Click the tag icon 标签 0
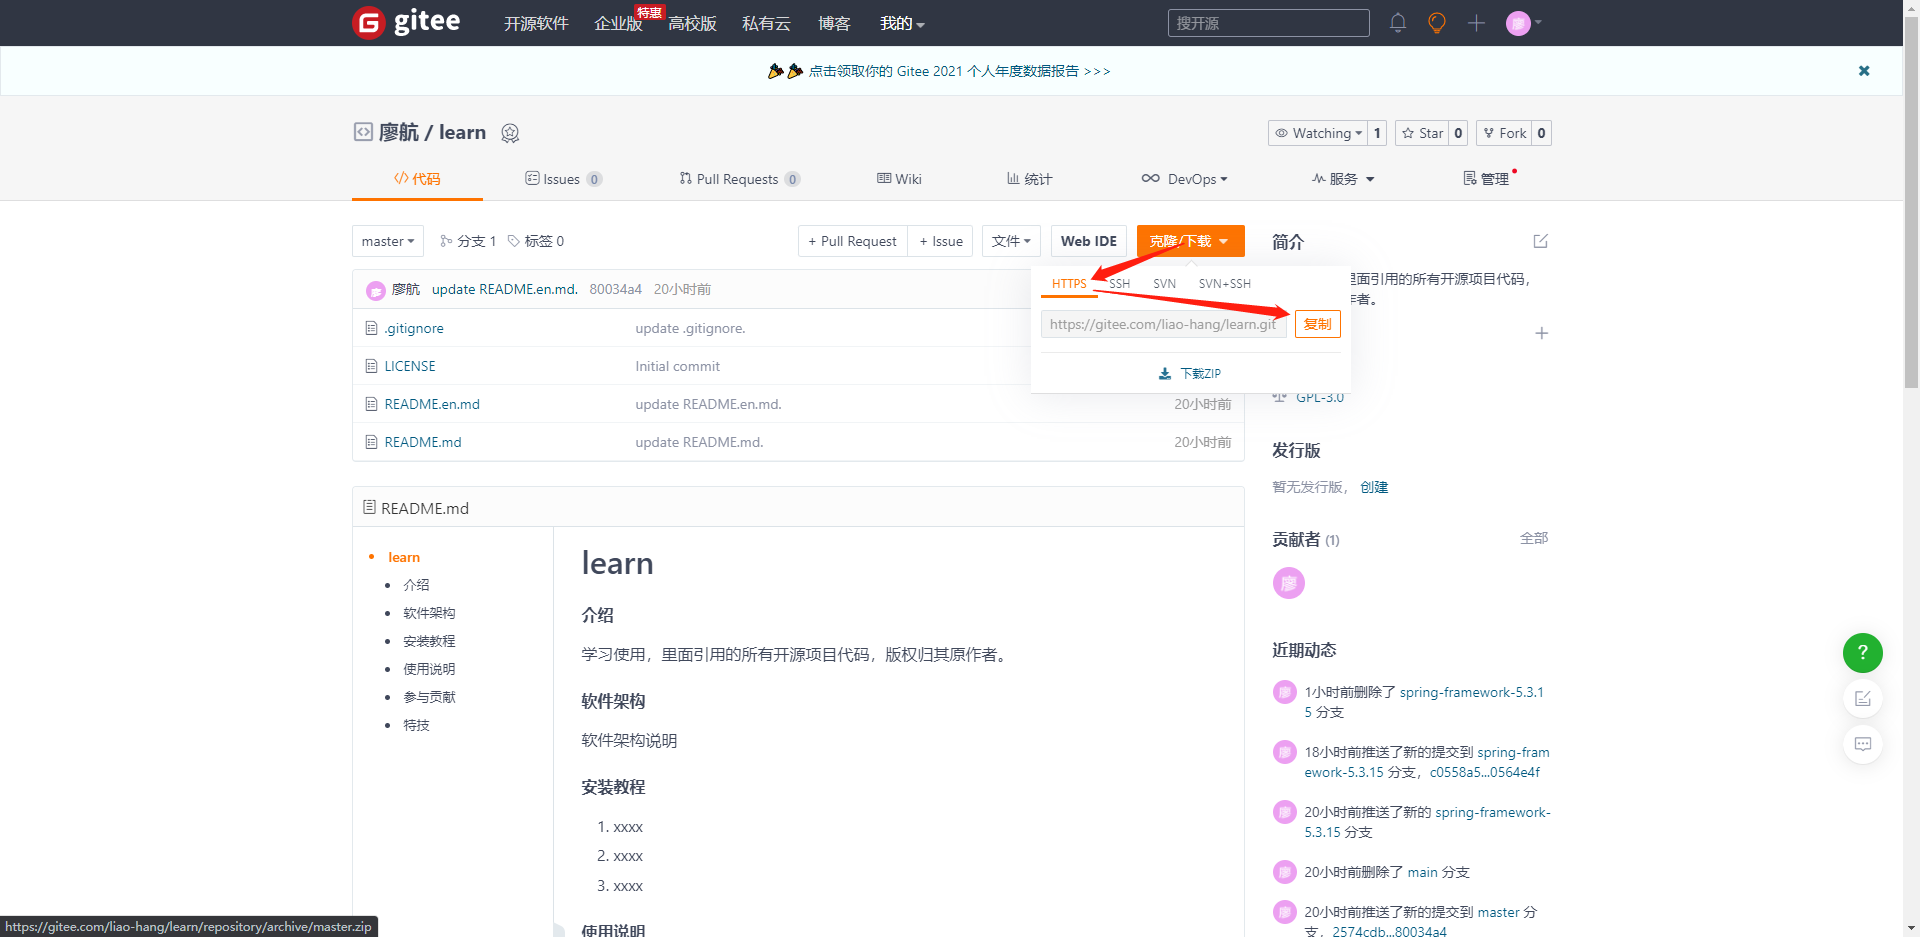The height and width of the screenshot is (937, 1920). [514, 241]
